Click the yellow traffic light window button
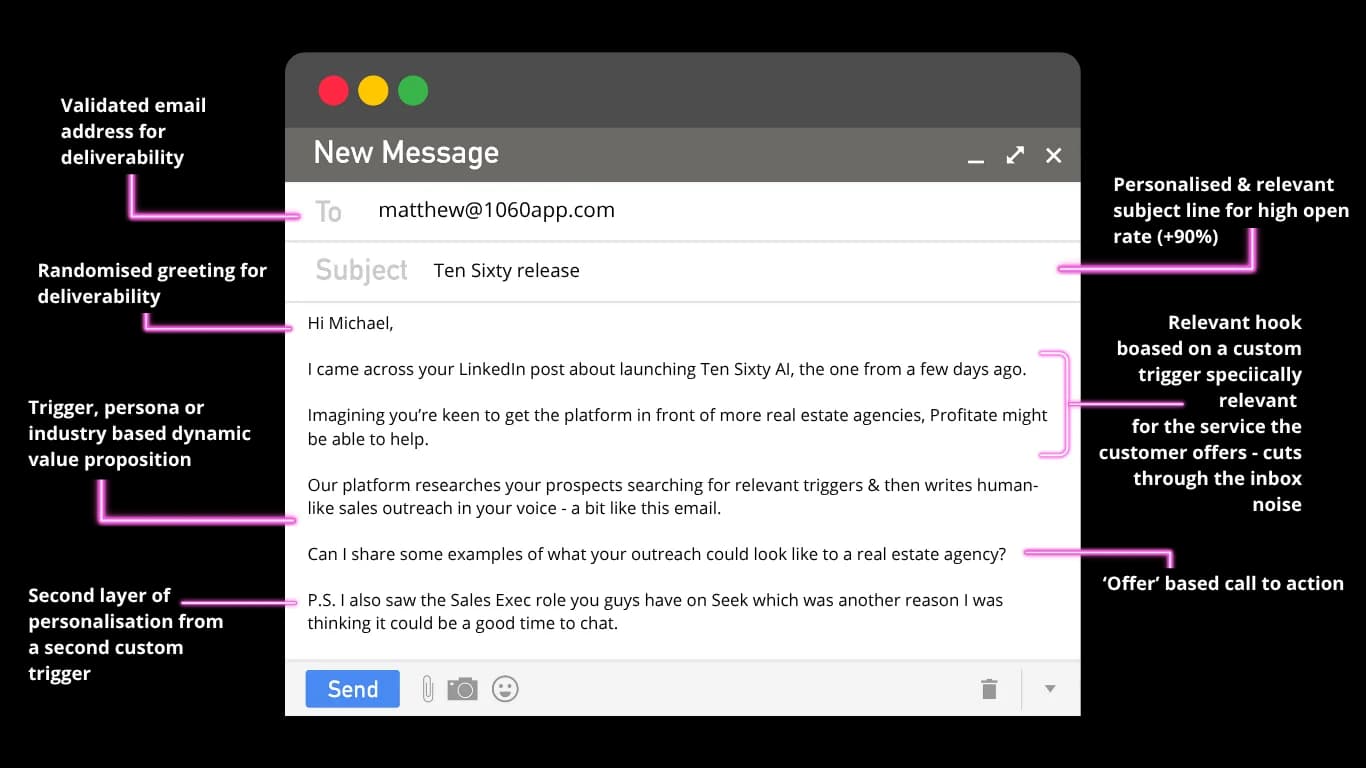Viewport: 1366px width, 768px height. [x=373, y=90]
